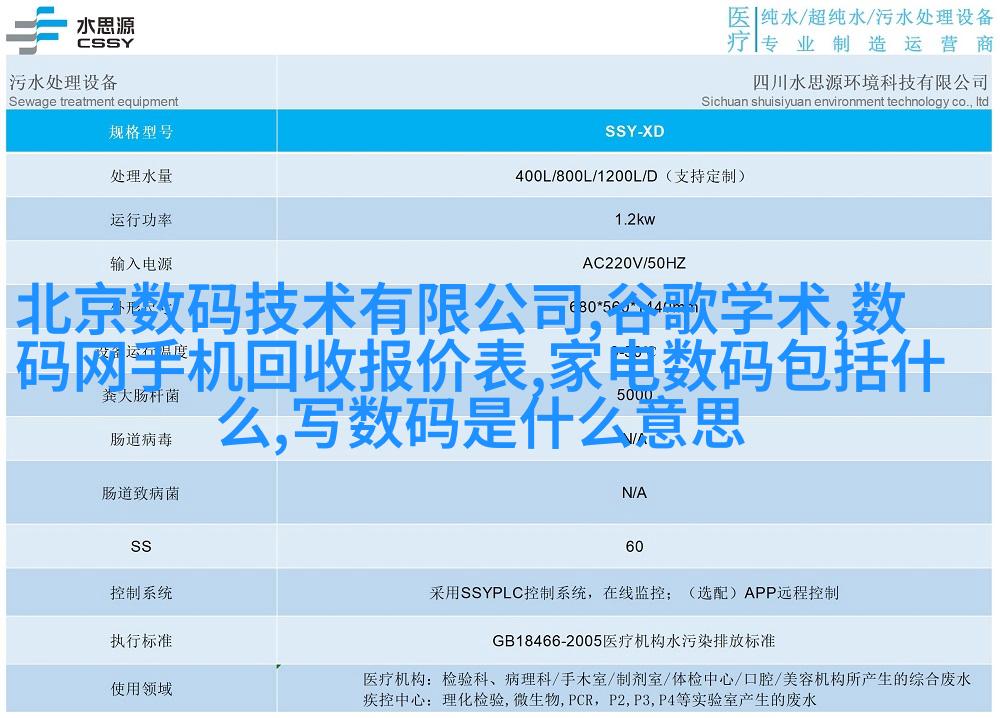This screenshot has height=718, width=1000.
Task: Select the AC220V/50HZ value cell
Action: (635, 263)
